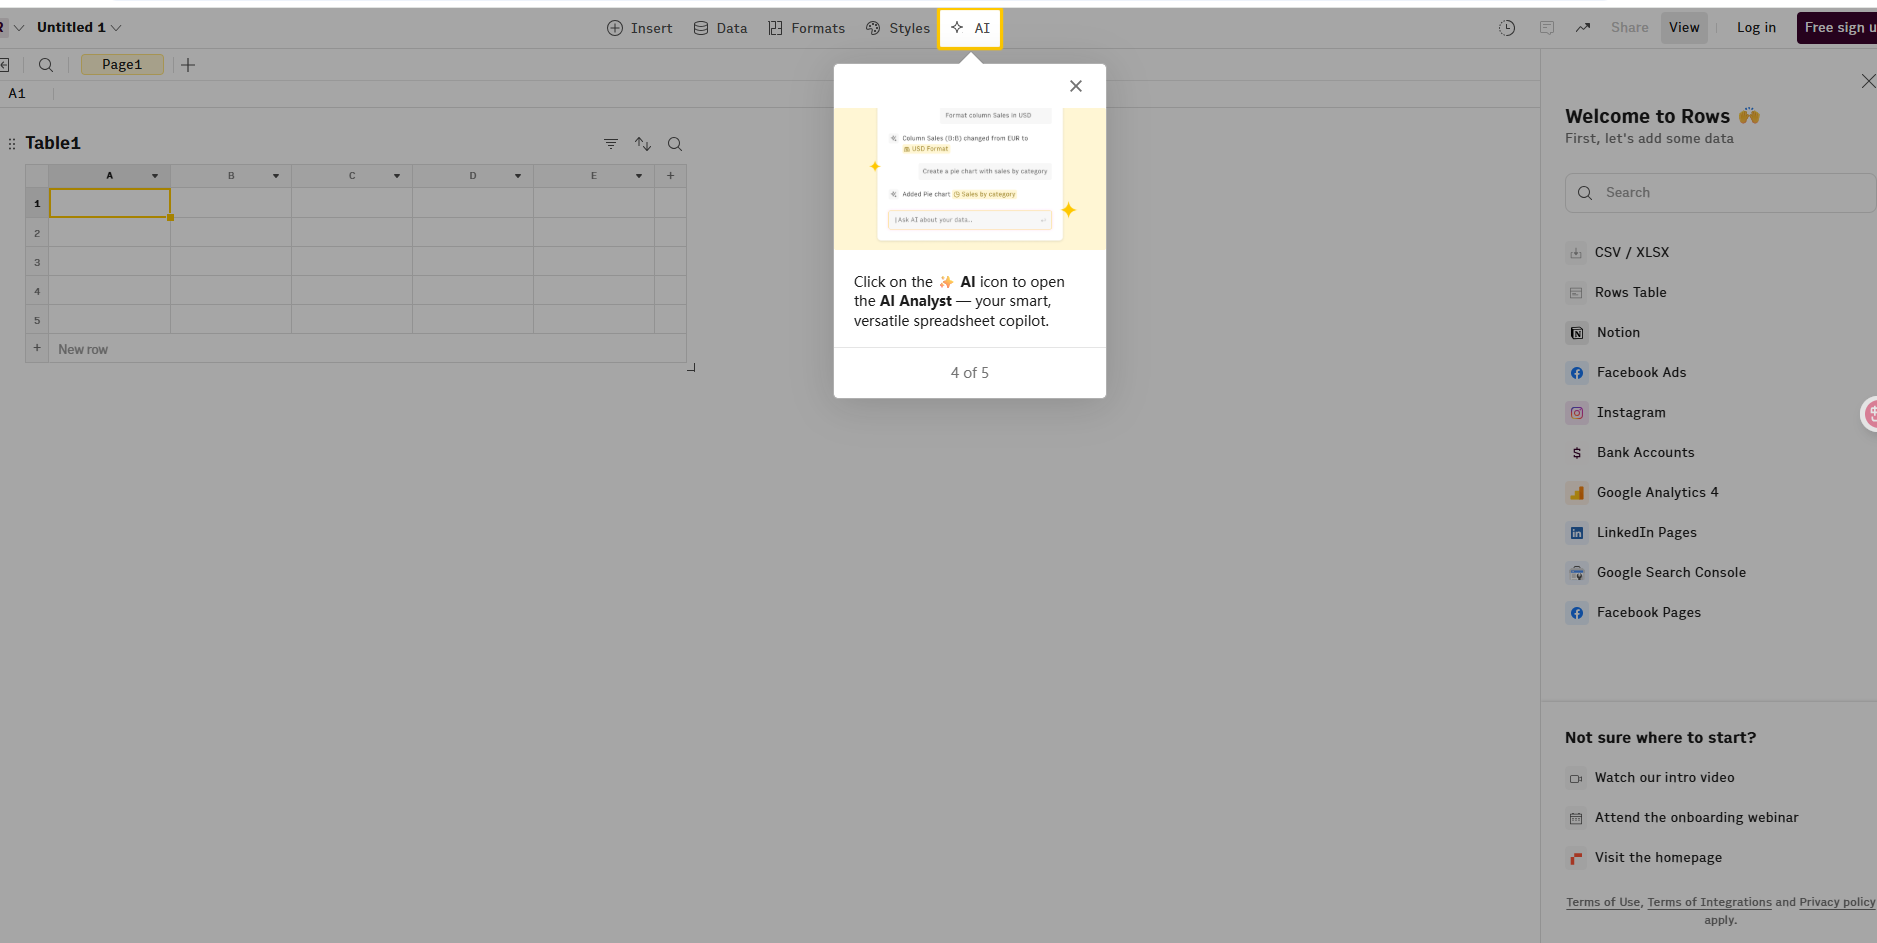
Task: Select row 3 header
Action: [x=37, y=262]
